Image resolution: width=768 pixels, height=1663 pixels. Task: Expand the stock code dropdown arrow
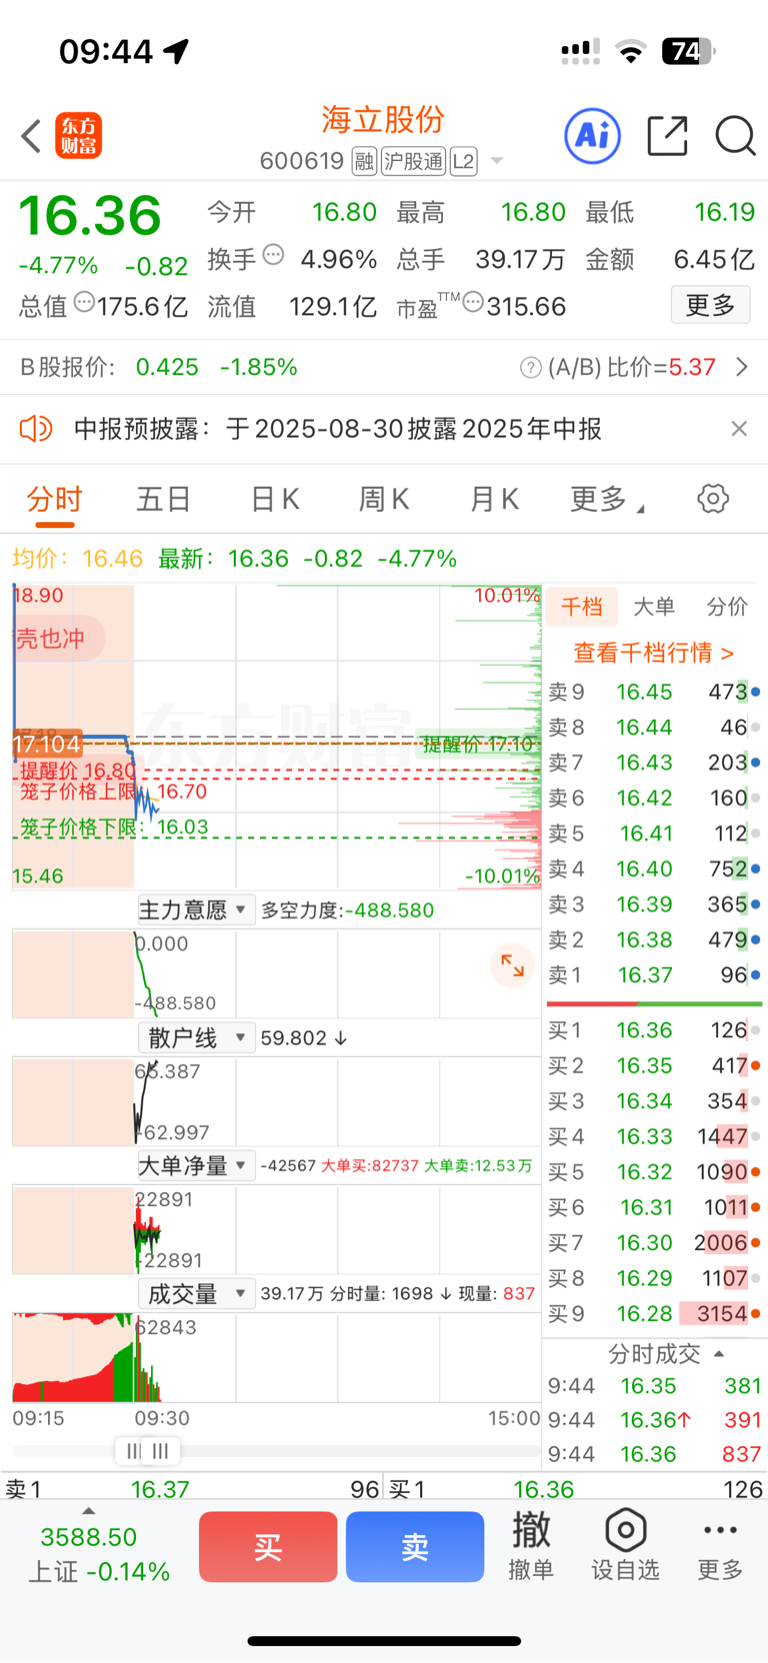pyautogui.click(x=497, y=161)
